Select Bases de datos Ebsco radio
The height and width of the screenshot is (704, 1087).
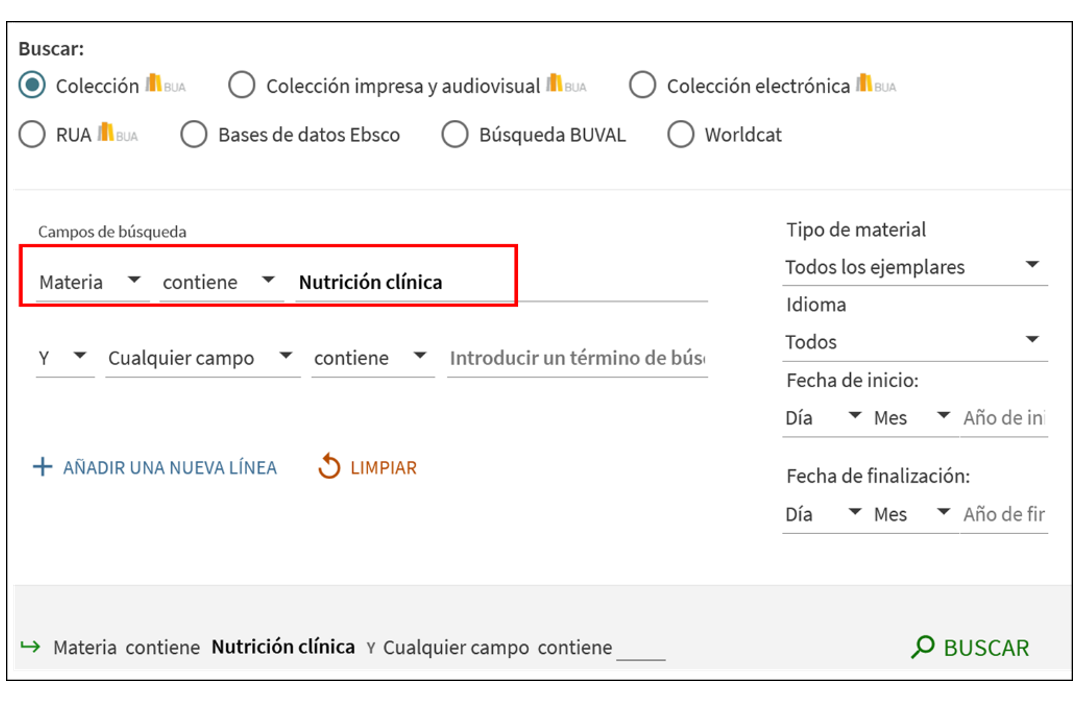(194, 134)
